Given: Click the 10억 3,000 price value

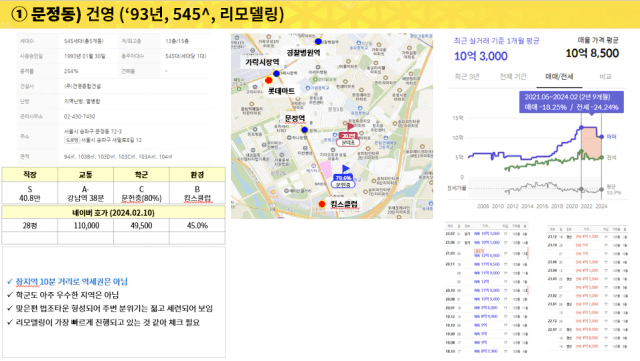Looking at the screenshot, I should [x=481, y=56].
